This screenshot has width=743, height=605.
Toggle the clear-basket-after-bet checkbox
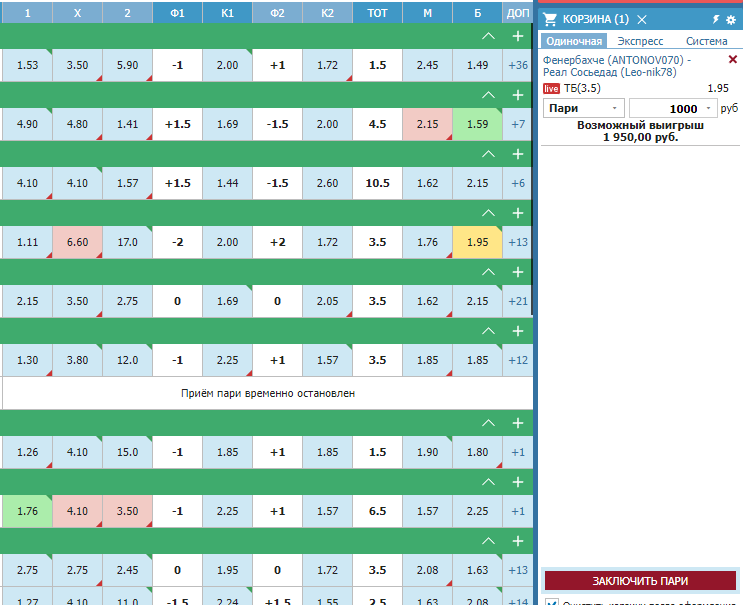pos(550,602)
